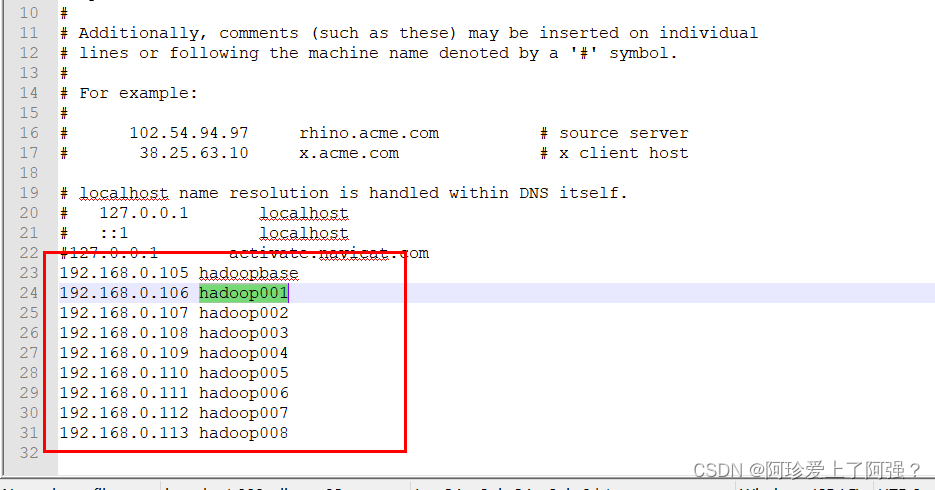Click IP address 192.168.0.113
Viewport: 935px width, 490px height.
(124, 433)
